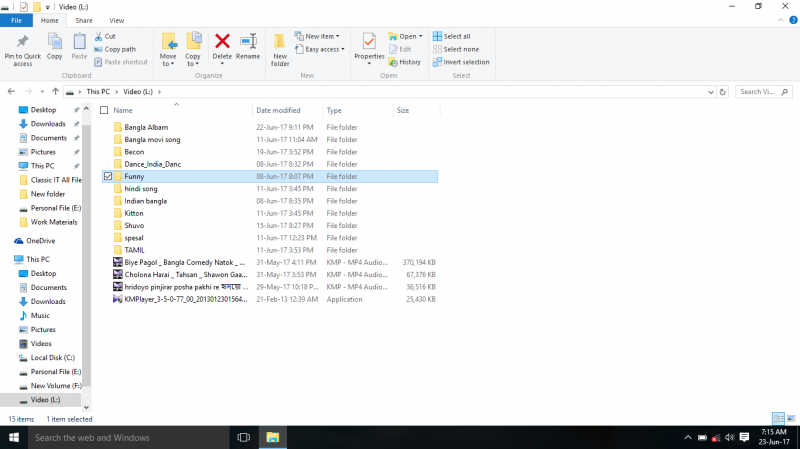This screenshot has width=800, height=449.
Task: Go up one folder level arrow
Action: 55,91
